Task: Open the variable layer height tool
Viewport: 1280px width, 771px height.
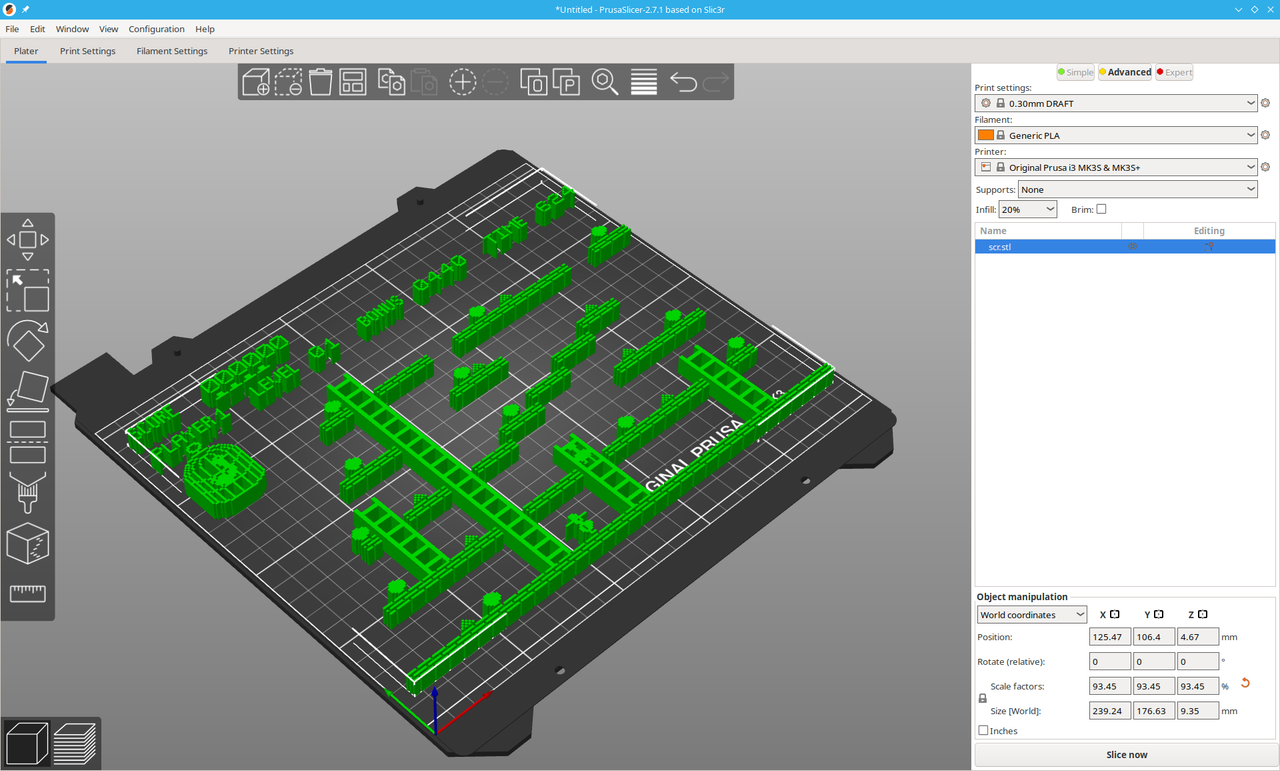Action: [644, 82]
